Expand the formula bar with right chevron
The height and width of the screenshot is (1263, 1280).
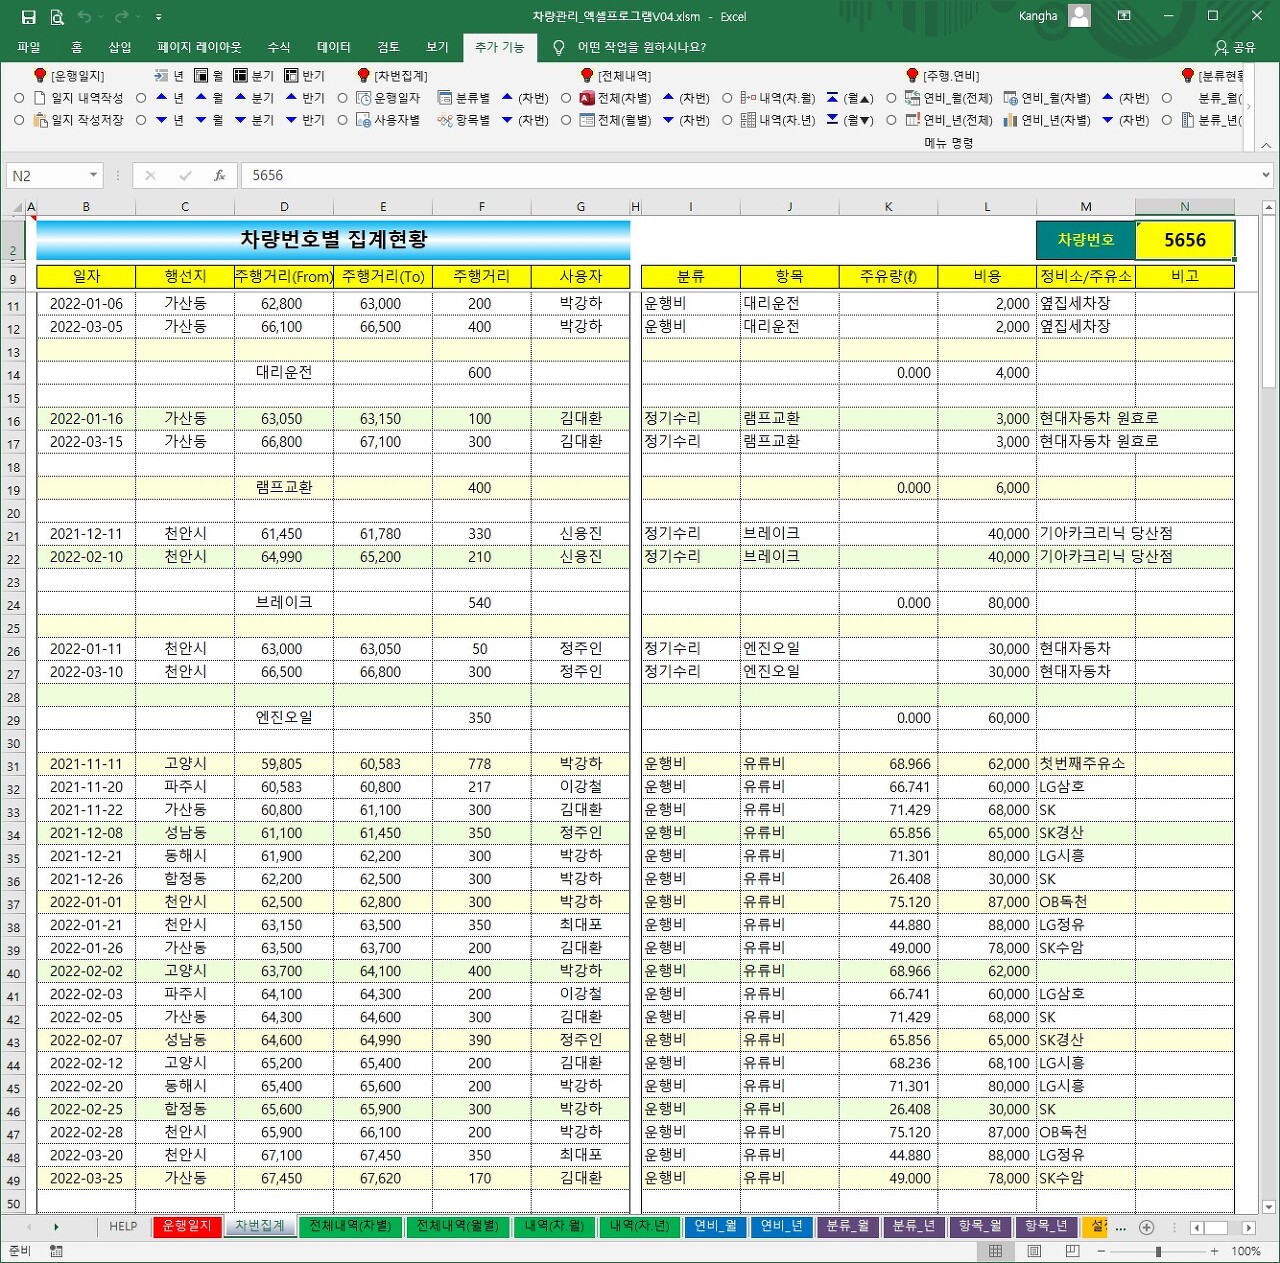pyautogui.click(x=1266, y=175)
